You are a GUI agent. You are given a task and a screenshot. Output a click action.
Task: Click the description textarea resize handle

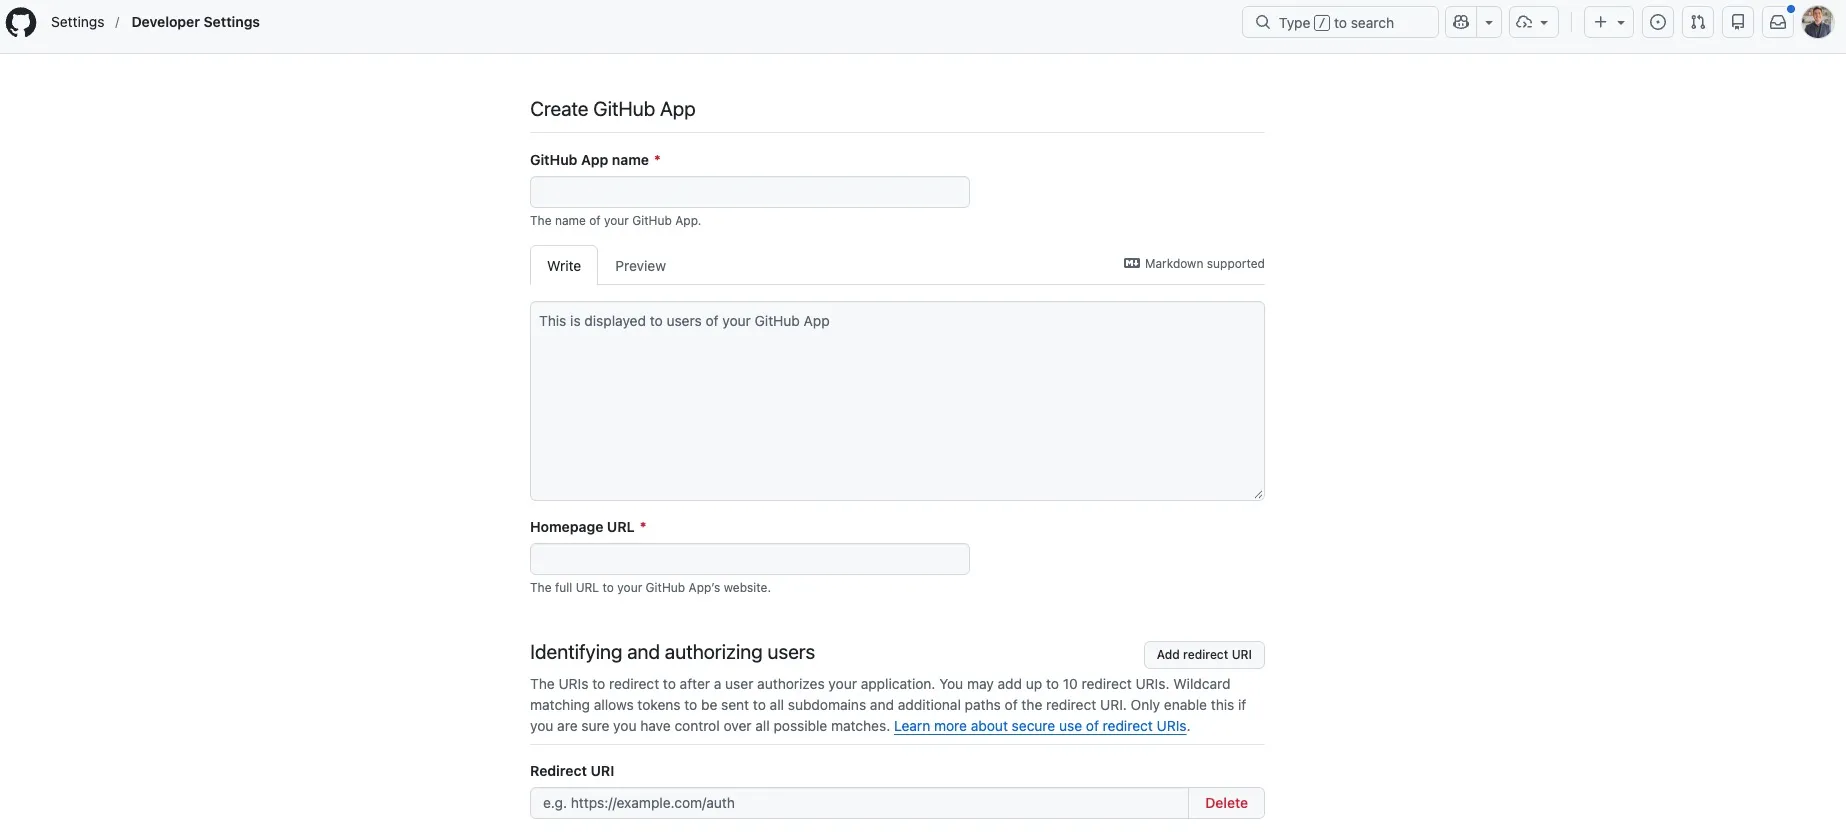pyautogui.click(x=1258, y=494)
